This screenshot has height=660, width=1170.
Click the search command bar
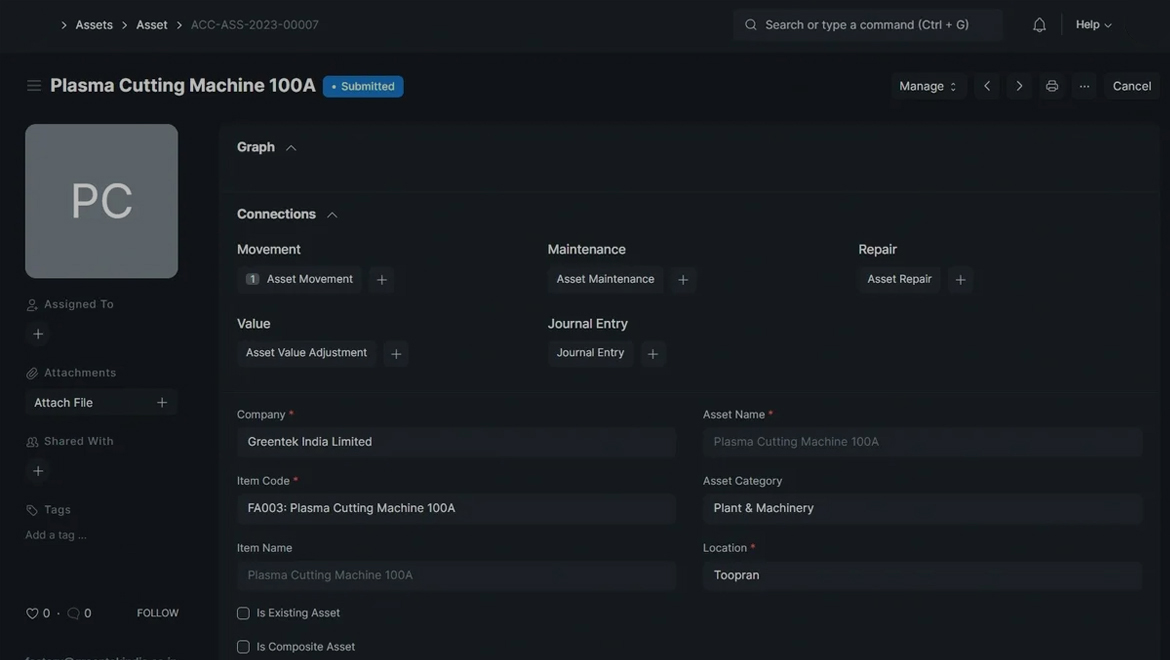tap(867, 25)
